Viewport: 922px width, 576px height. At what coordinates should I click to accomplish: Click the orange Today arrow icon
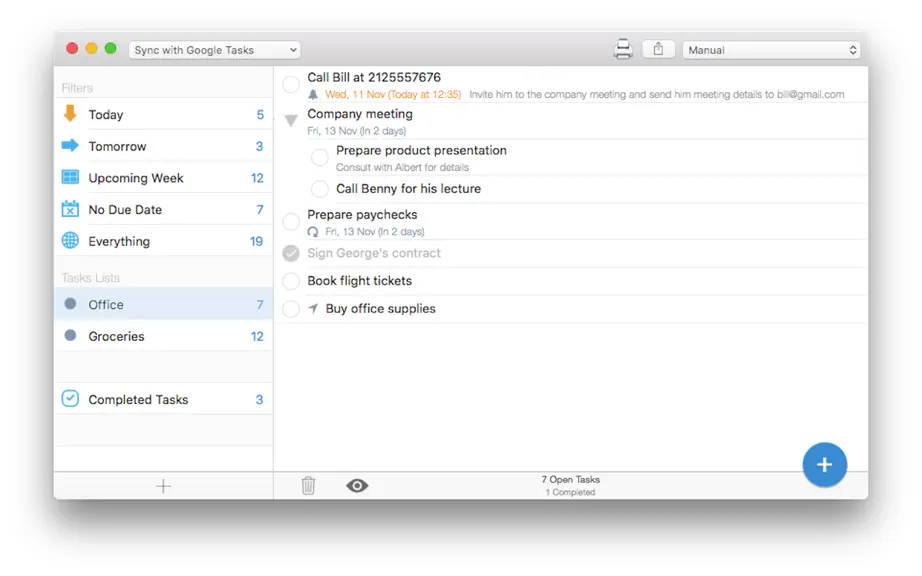tap(70, 113)
